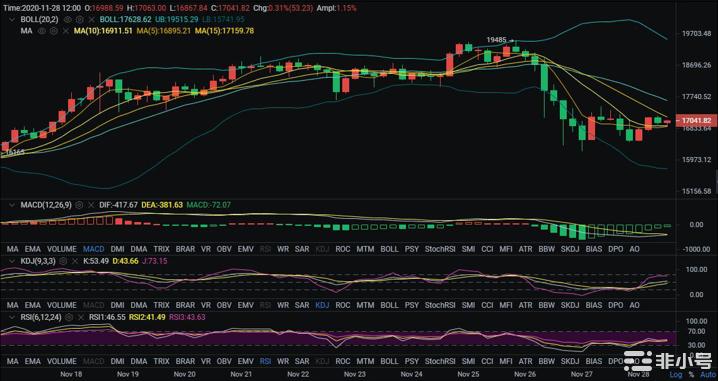The width and height of the screenshot is (718, 381).
Task: Remove the MA indicator with its X
Action: click(65, 31)
